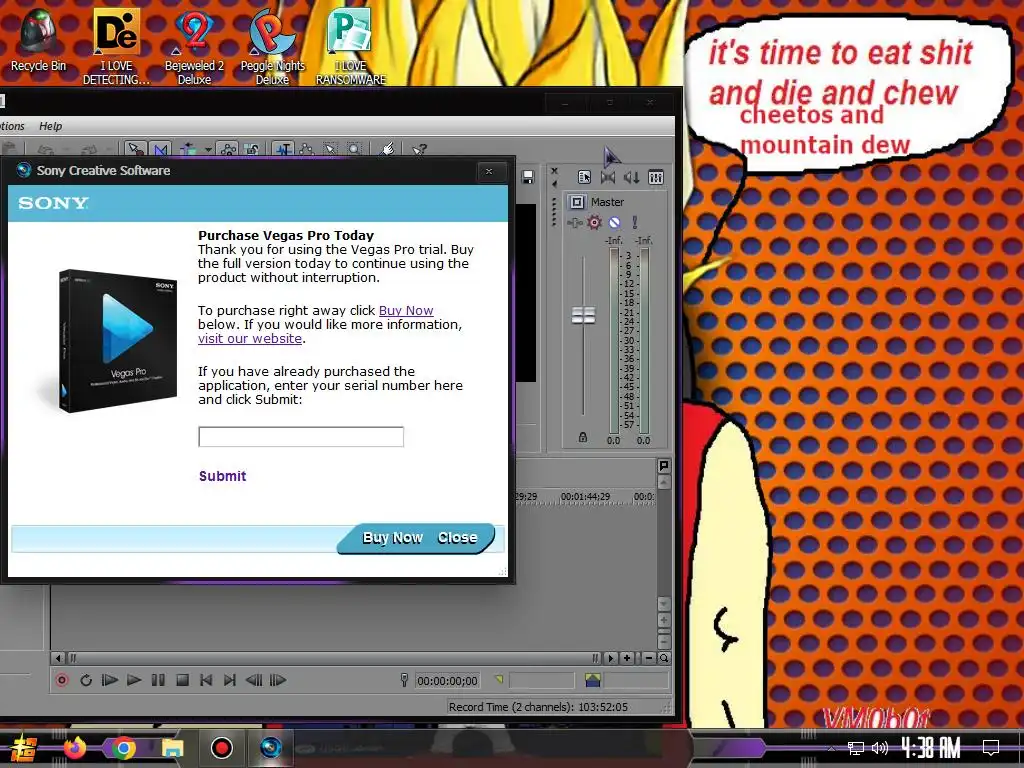Open Project Audio Properties in the Master Bus panel

click(584, 177)
